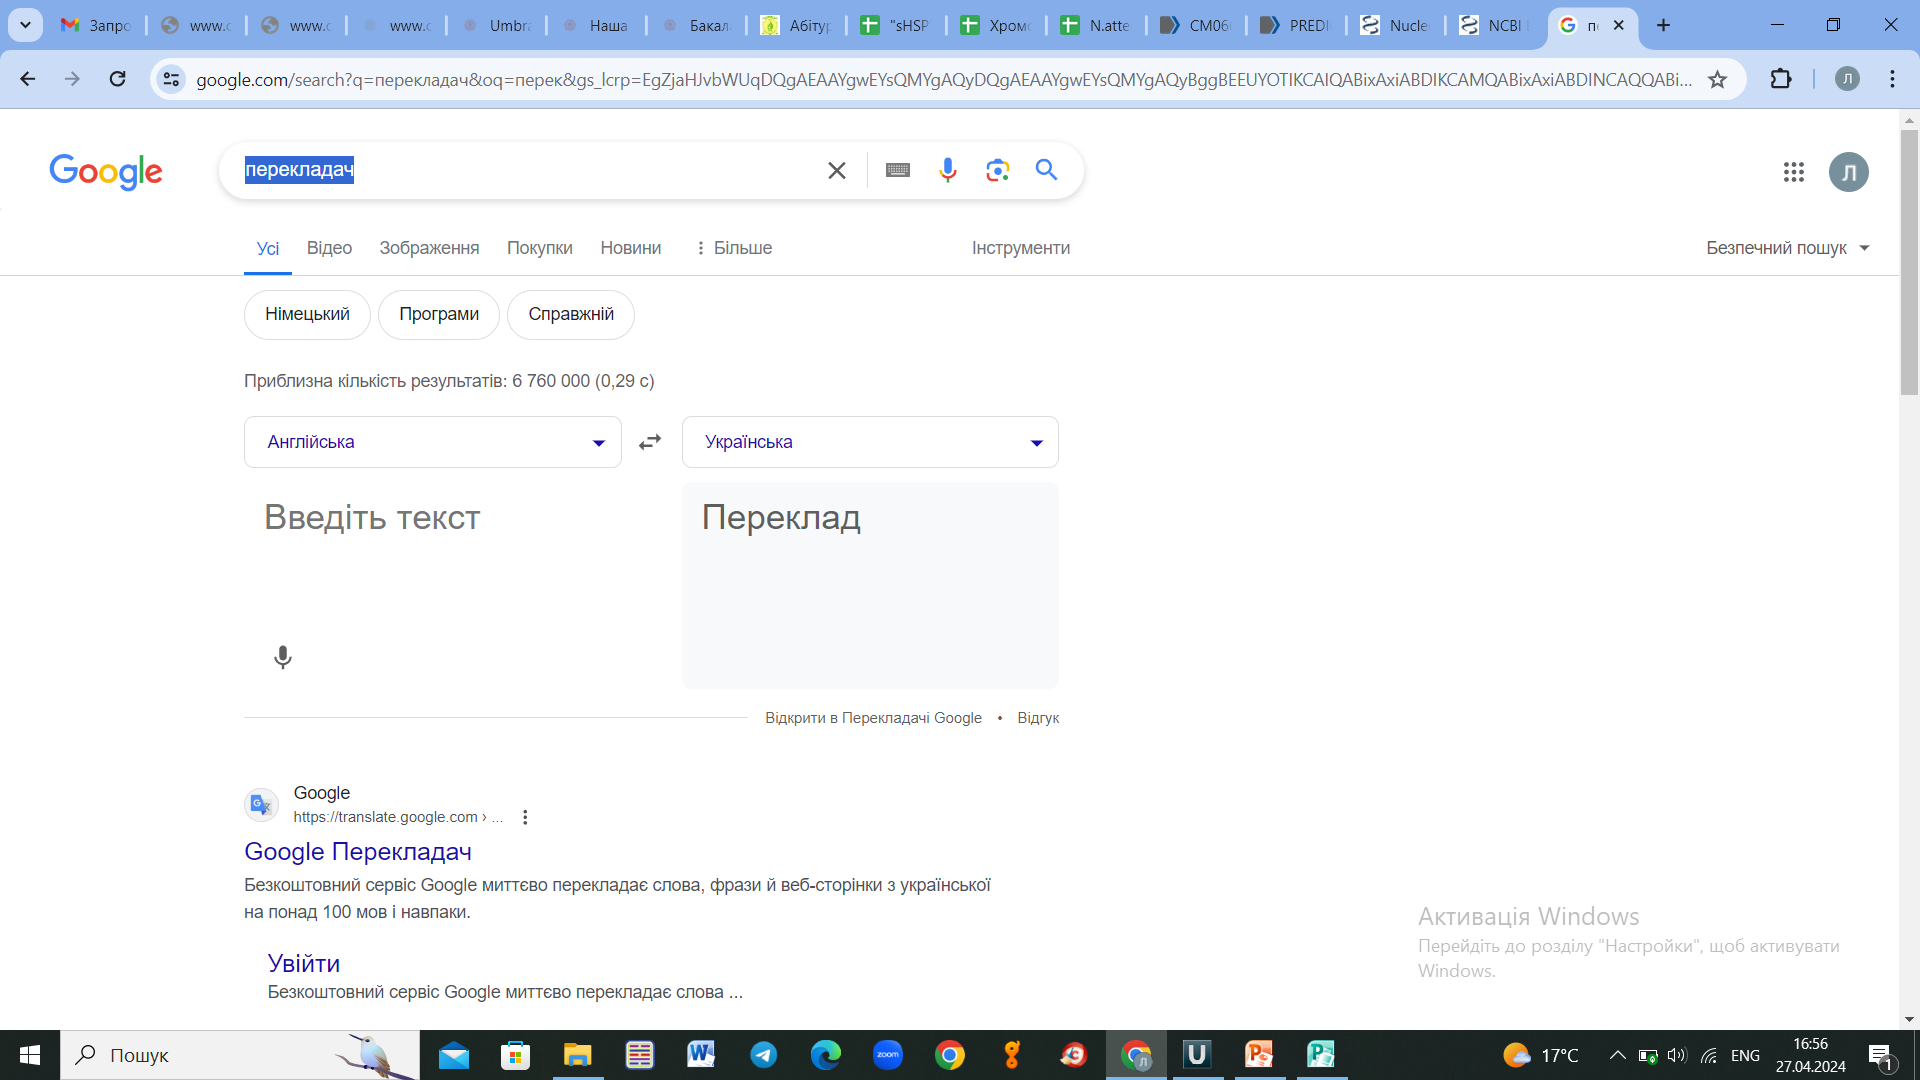Open Інструменти search tools
Viewport: 1920px width, 1080px height.
1021,248
